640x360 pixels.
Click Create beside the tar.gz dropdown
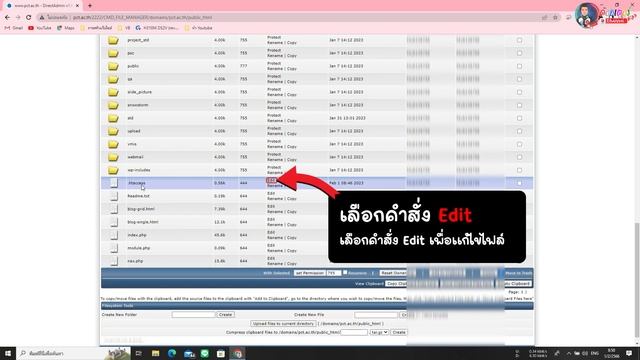pyautogui.click(x=399, y=332)
